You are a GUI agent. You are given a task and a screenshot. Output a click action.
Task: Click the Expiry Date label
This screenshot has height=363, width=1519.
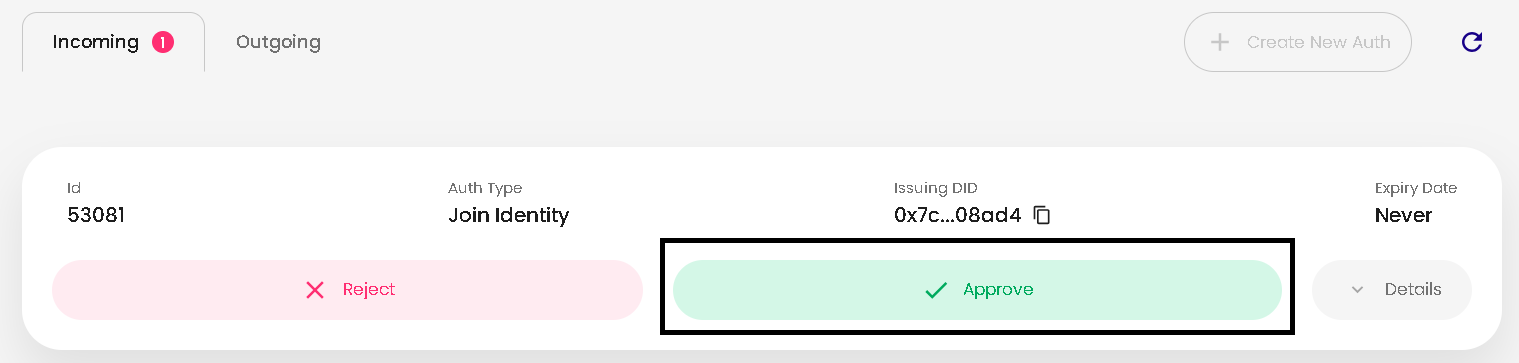(x=1416, y=188)
